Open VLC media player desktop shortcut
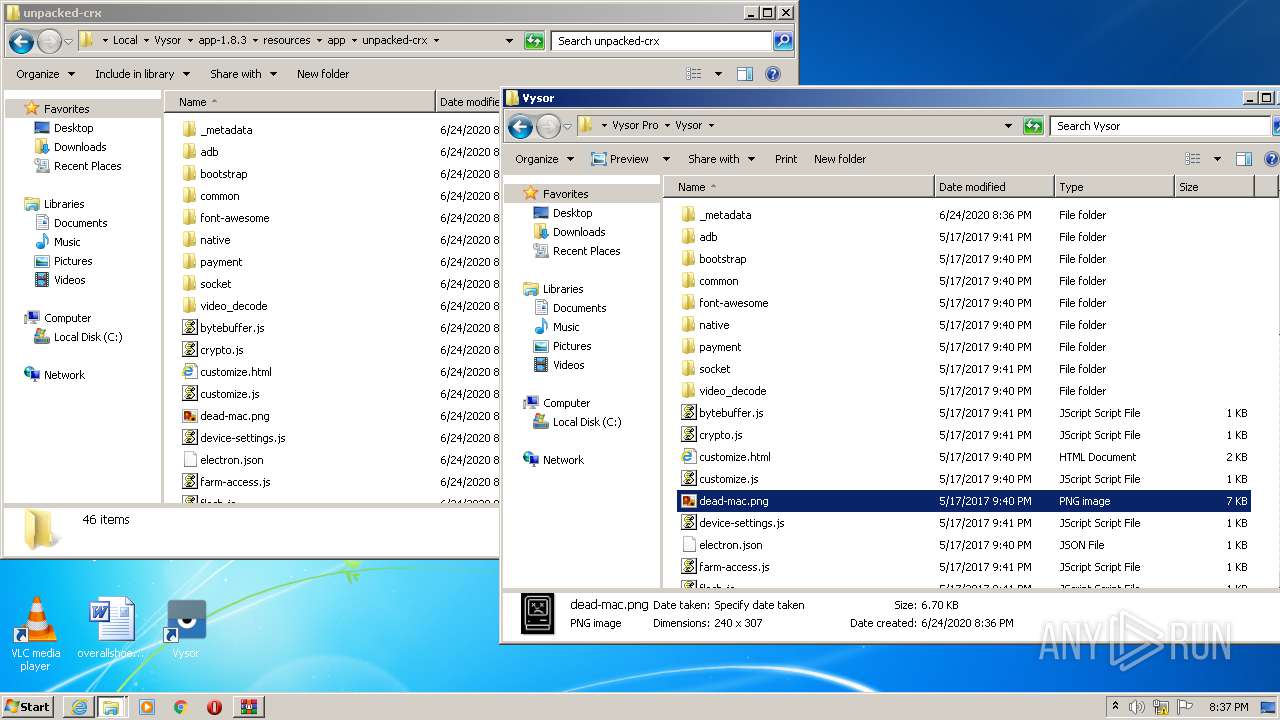 [36, 634]
